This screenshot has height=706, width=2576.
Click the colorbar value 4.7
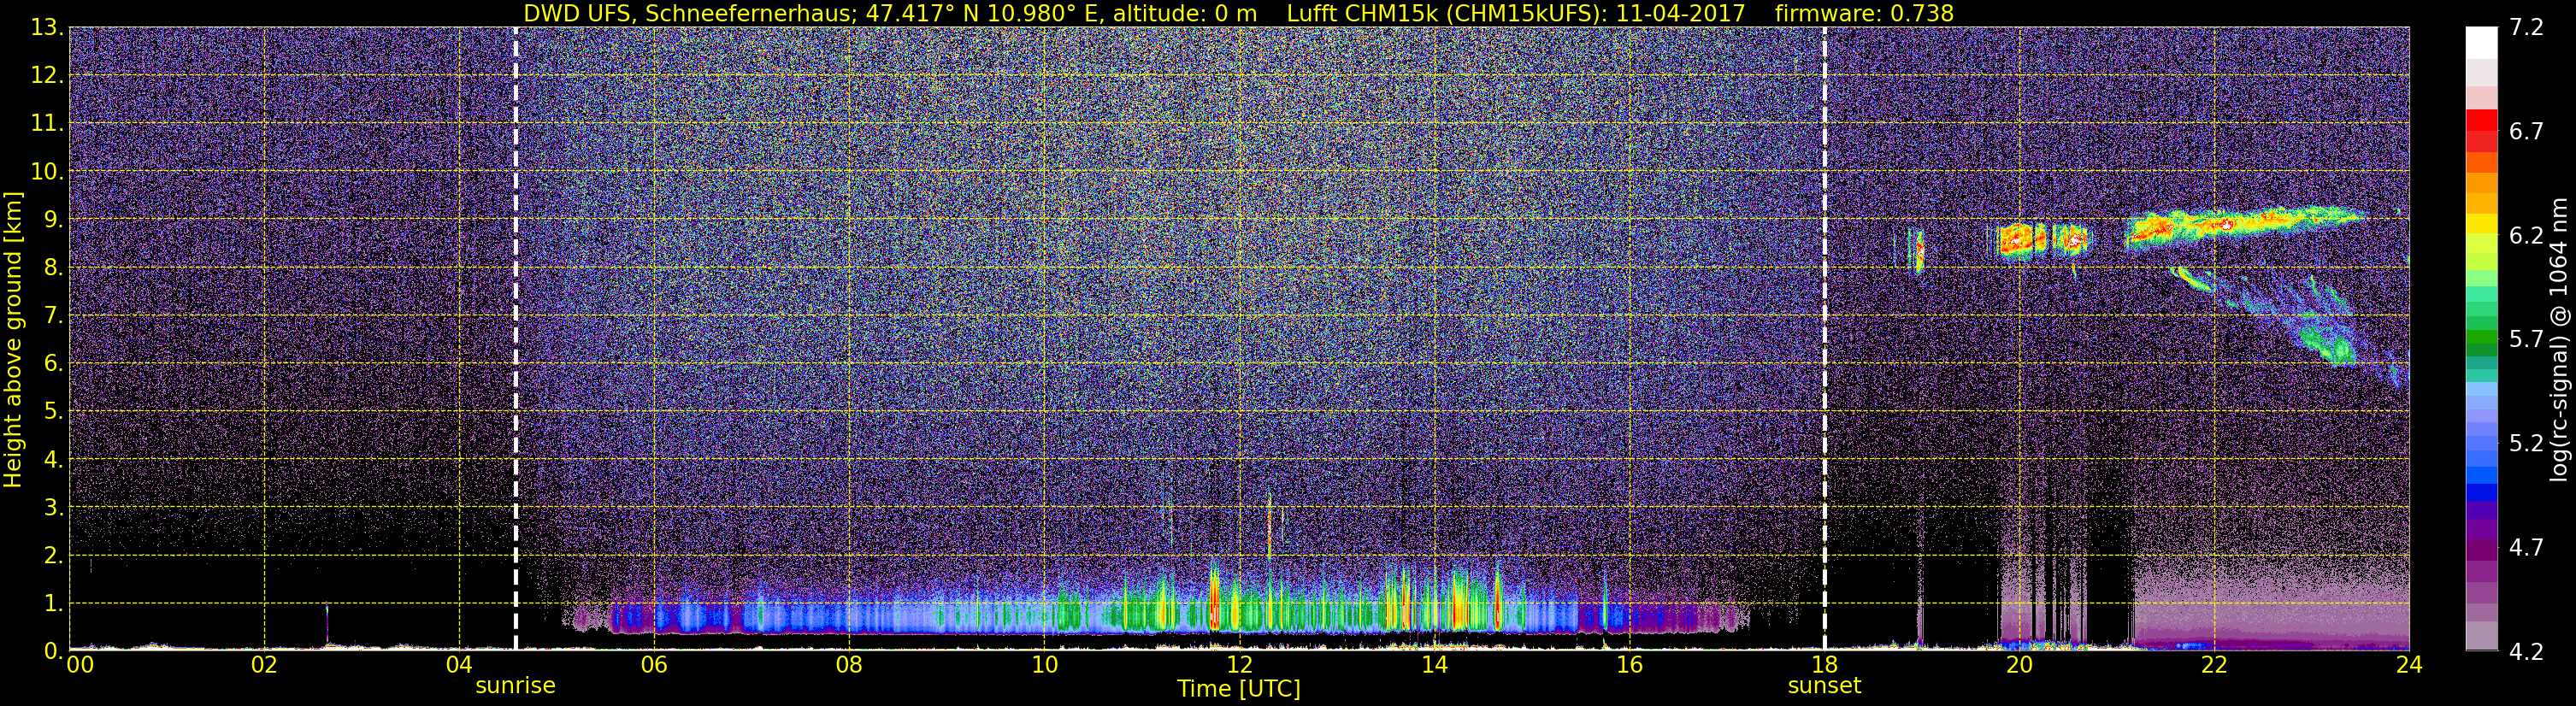pos(2526,548)
